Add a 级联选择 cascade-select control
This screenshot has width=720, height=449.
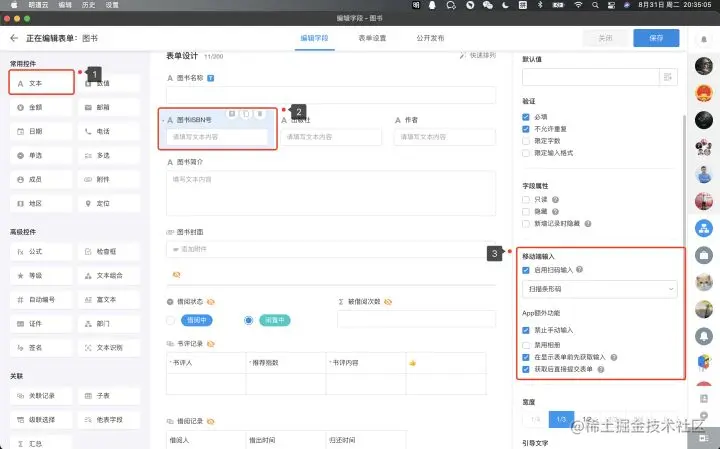pos(41,420)
